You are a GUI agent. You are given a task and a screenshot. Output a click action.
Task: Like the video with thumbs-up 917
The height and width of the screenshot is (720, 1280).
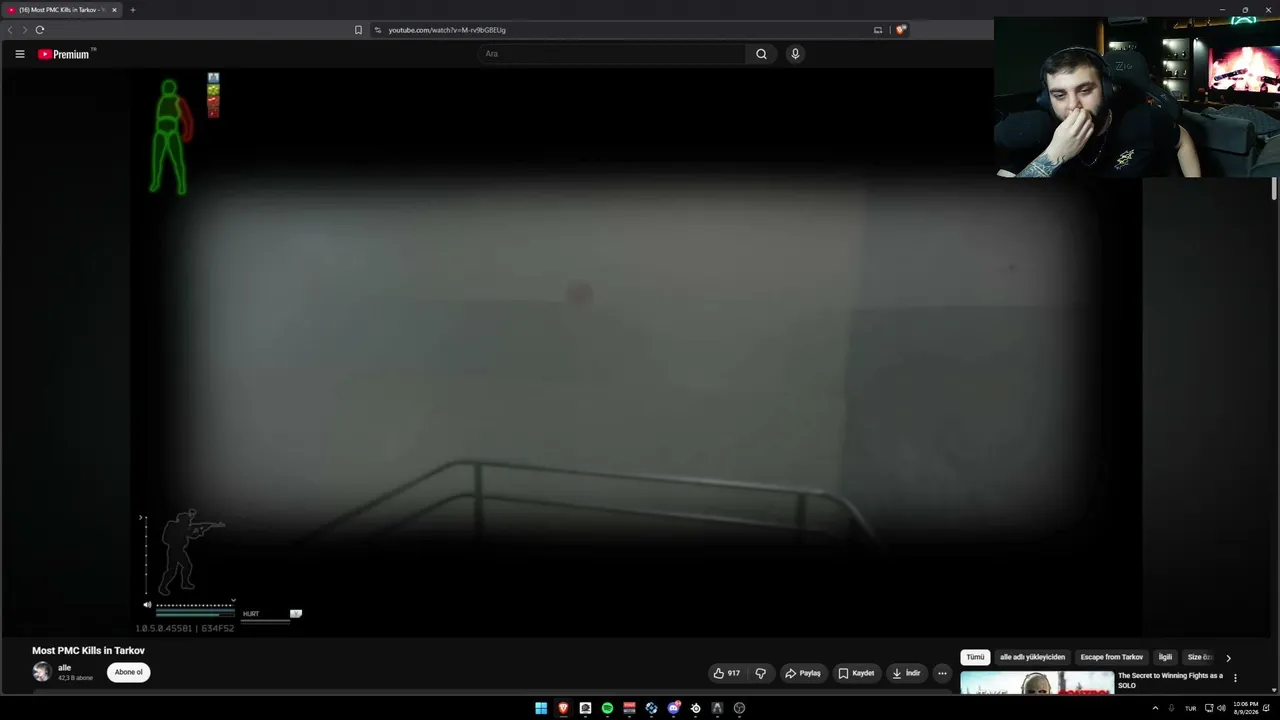pyautogui.click(x=727, y=673)
